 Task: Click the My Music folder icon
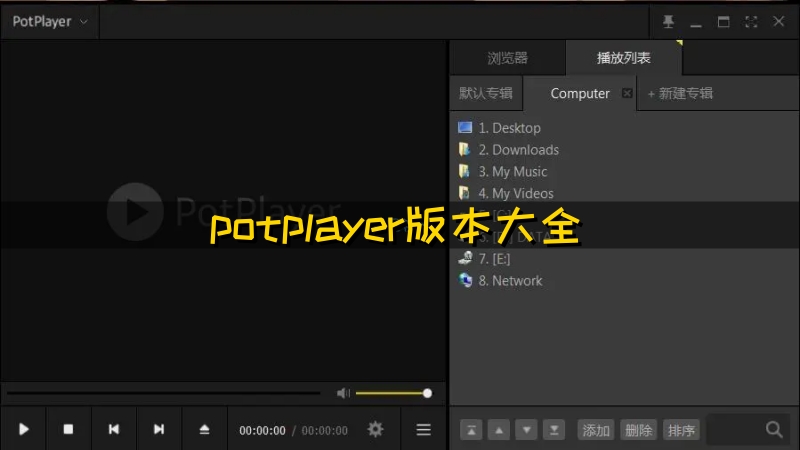tap(464, 171)
